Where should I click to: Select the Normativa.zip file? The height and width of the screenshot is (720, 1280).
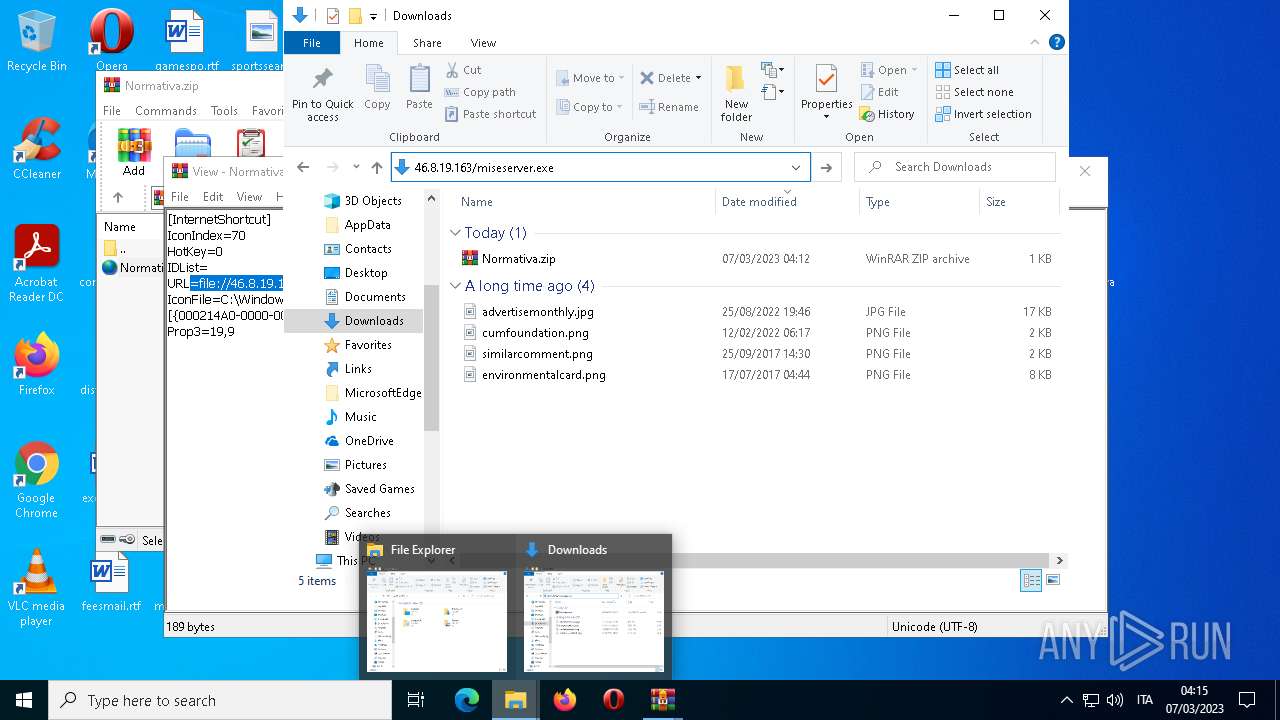(518, 259)
